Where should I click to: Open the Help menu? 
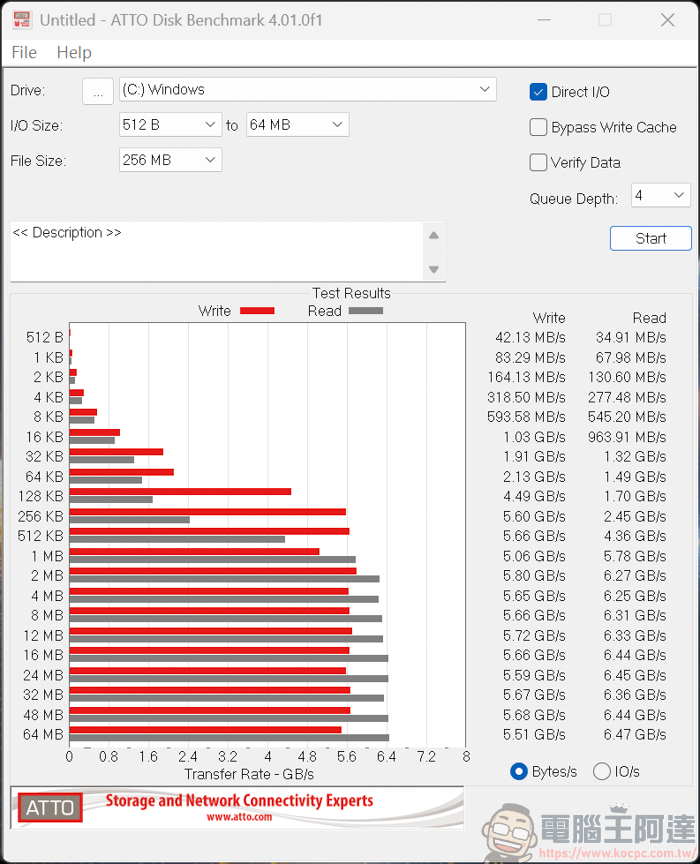[74, 53]
